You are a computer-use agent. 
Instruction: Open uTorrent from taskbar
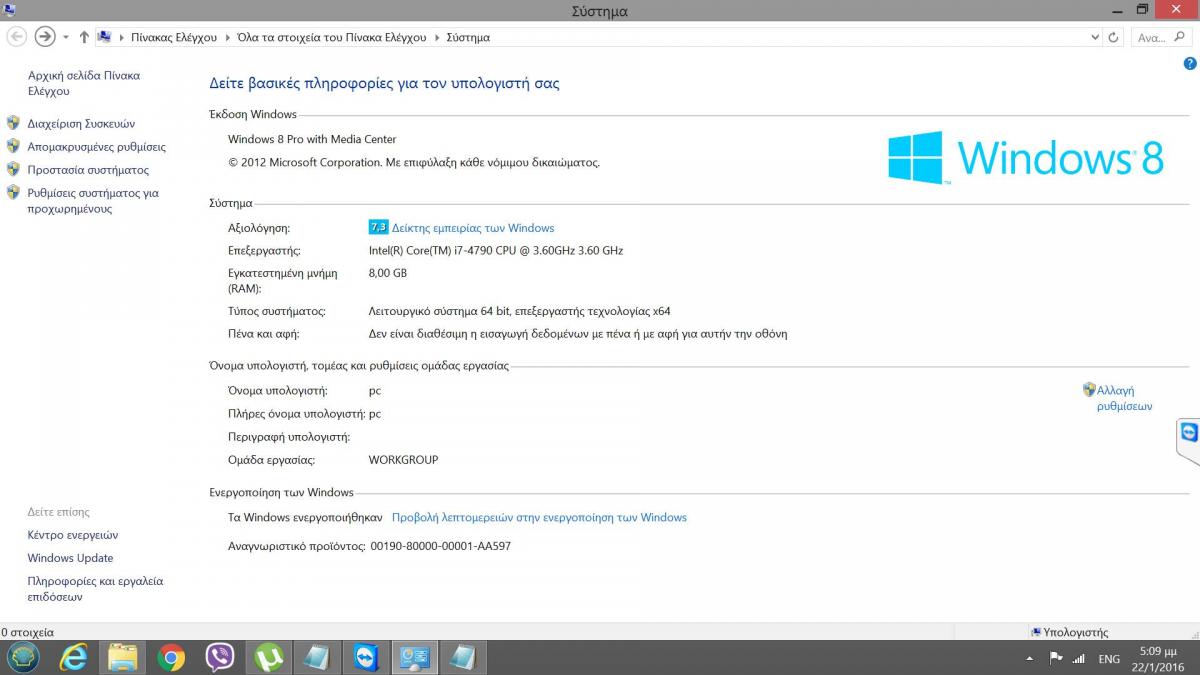coord(268,657)
